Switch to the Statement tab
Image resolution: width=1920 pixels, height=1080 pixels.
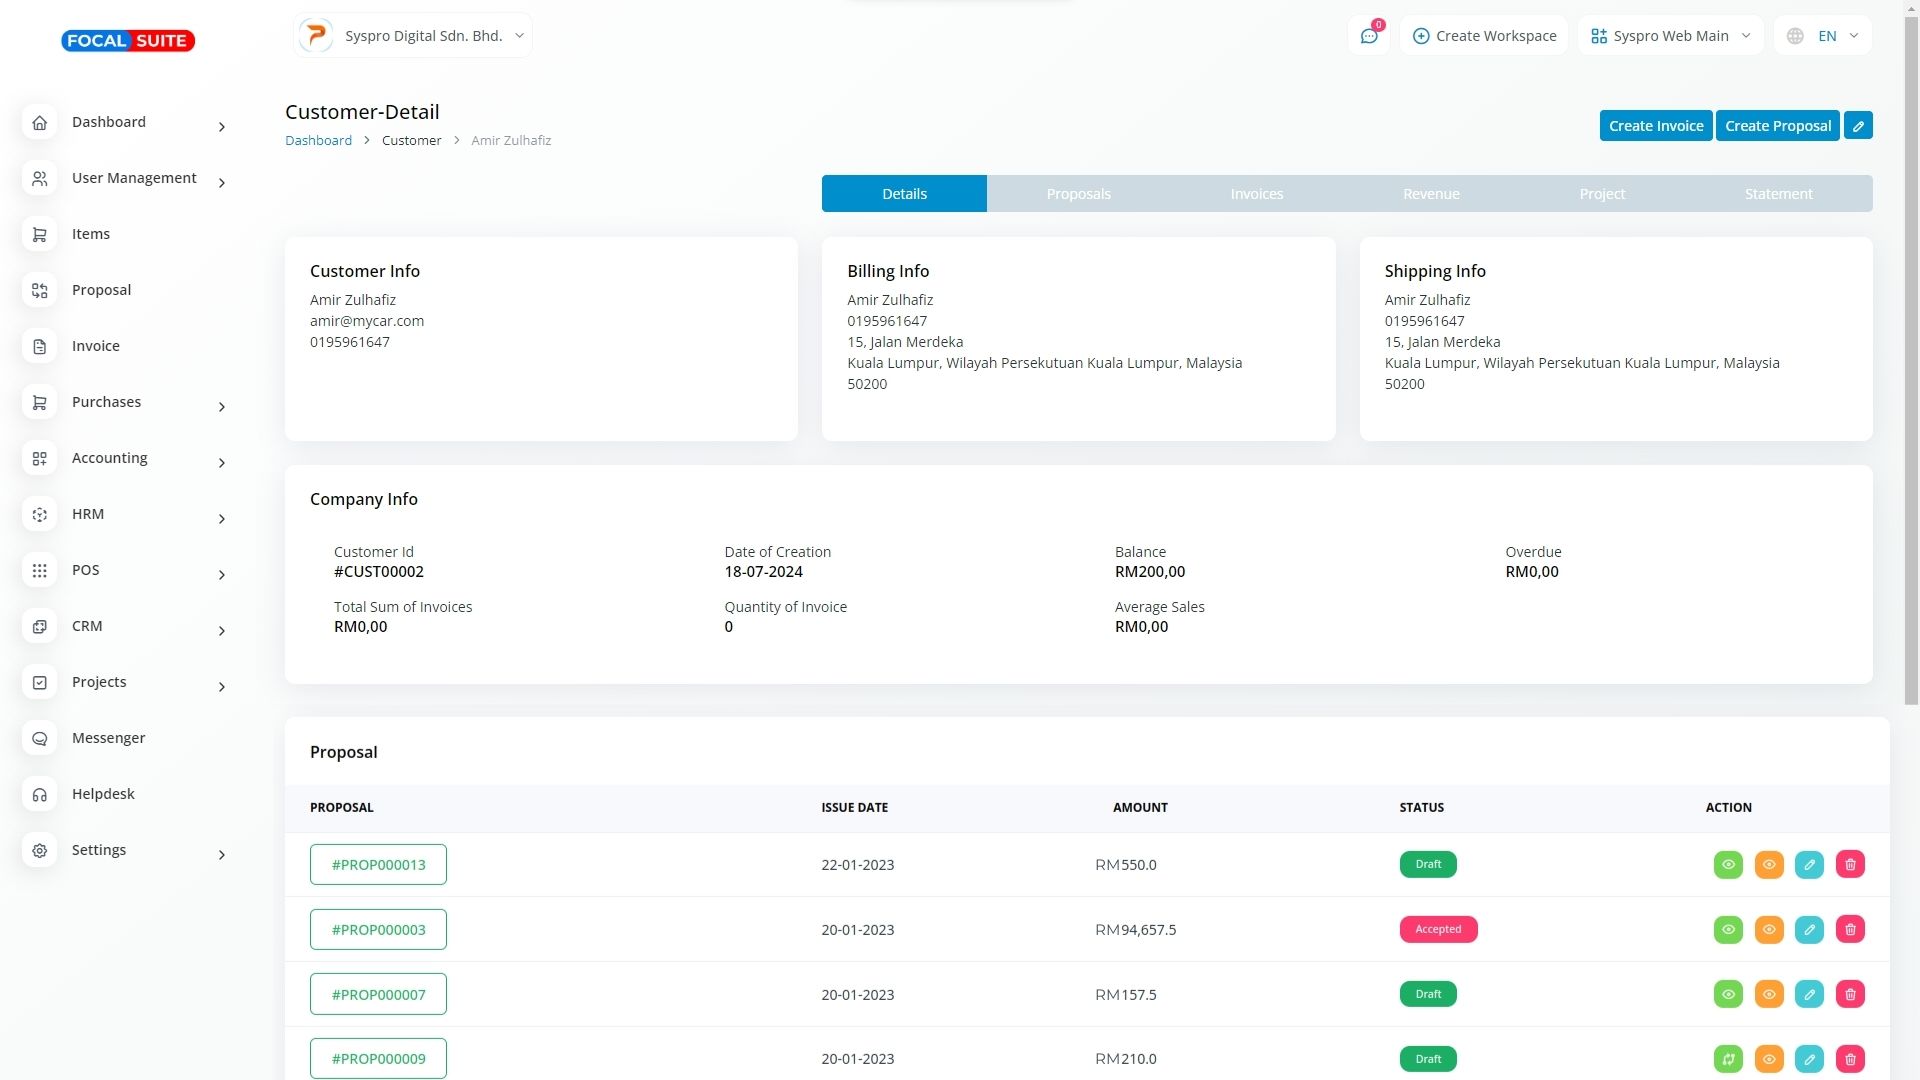1778,194
